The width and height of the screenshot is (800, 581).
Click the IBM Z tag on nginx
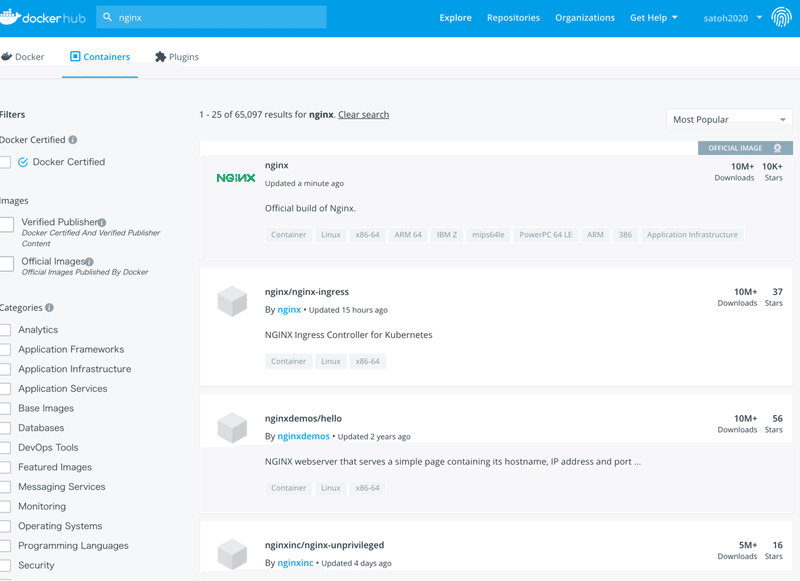446,235
